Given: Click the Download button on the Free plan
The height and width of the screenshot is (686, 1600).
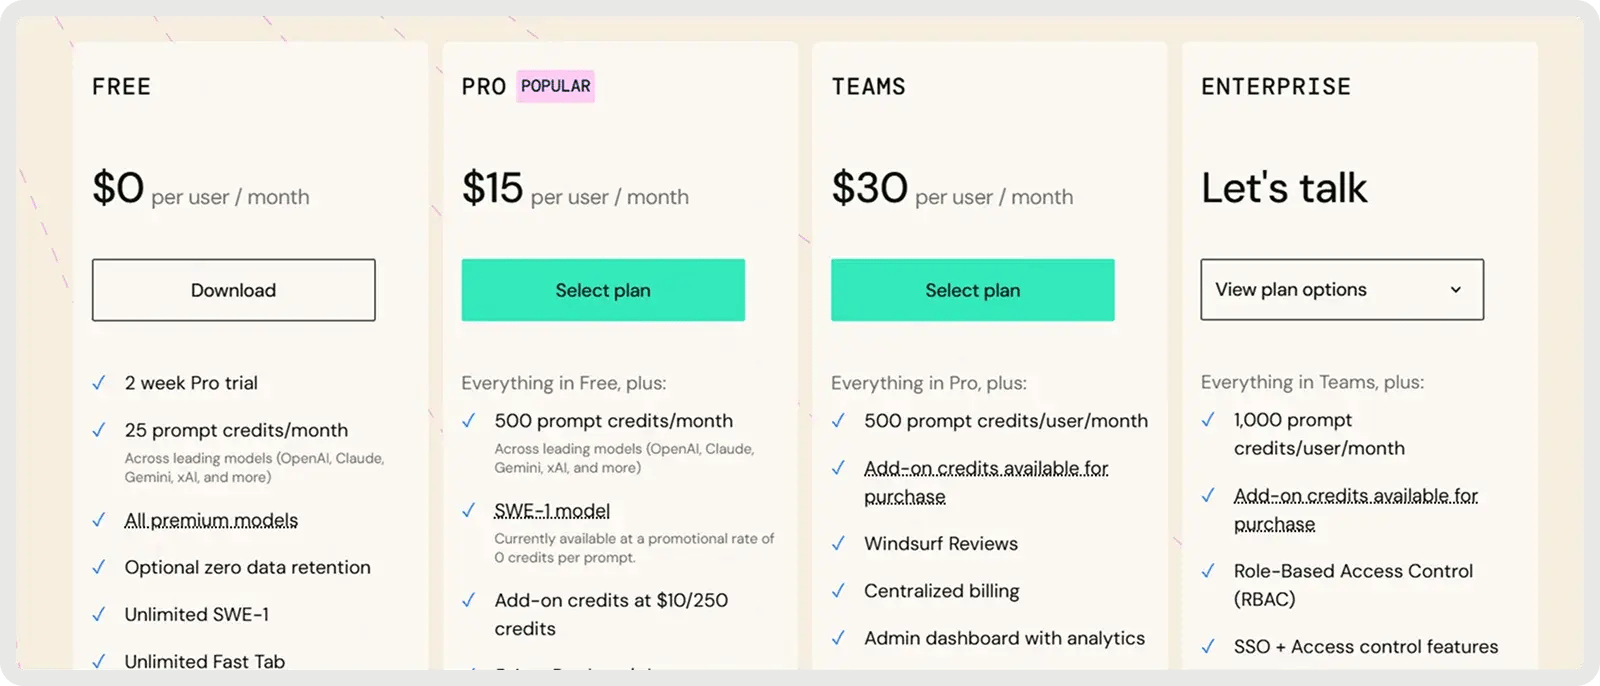Looking at the screenshot, I should click(x=233, y=290).
